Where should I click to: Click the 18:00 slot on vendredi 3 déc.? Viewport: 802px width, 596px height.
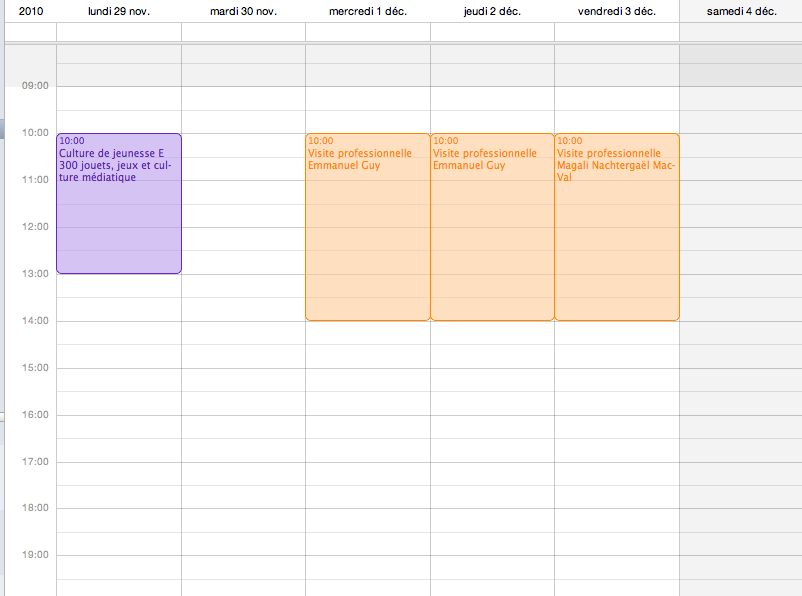(617, 521)
